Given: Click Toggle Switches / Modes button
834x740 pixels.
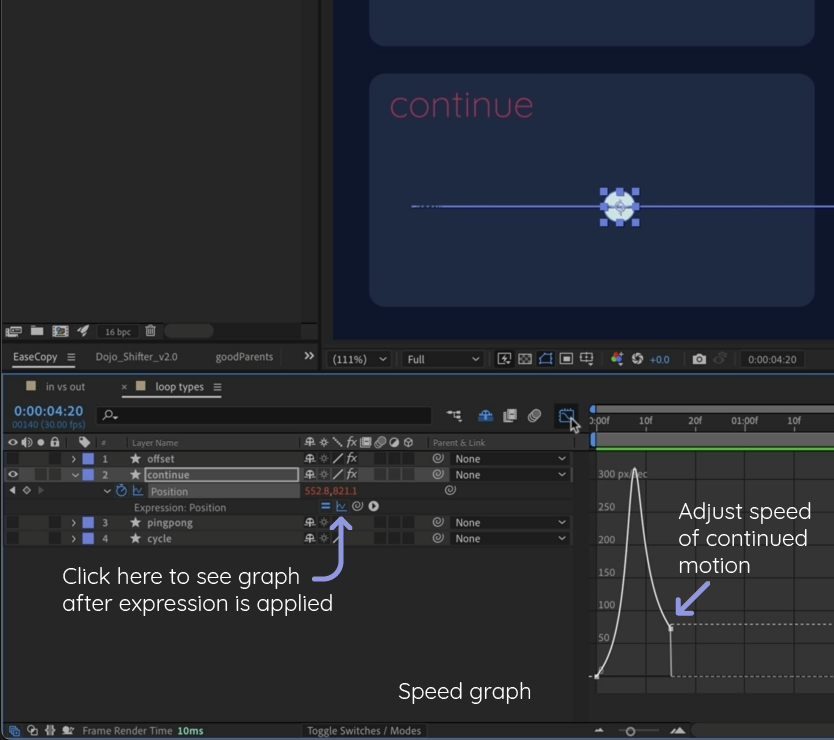Looking at the screenshot, I should click(364, 731).
